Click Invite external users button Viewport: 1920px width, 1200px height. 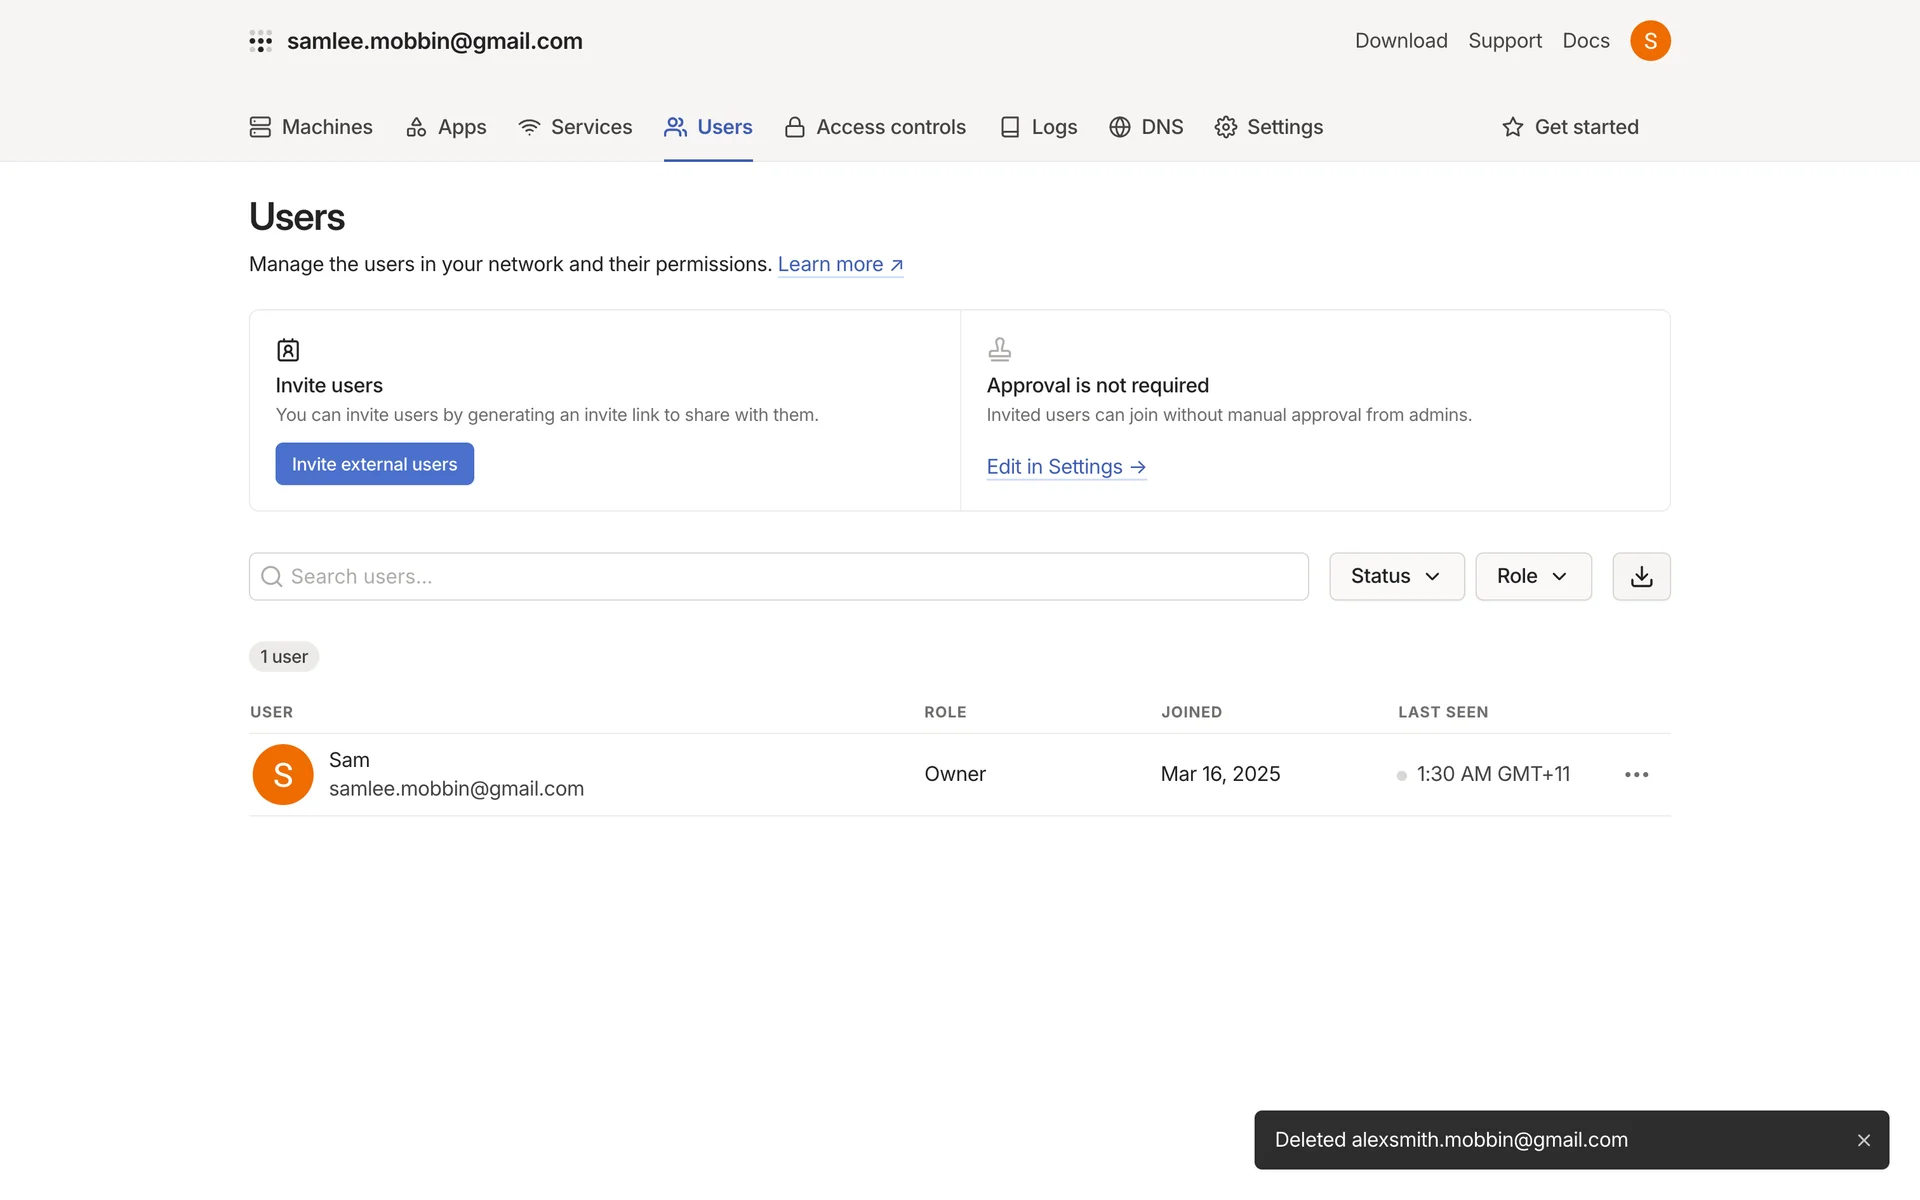click(374, 464)
